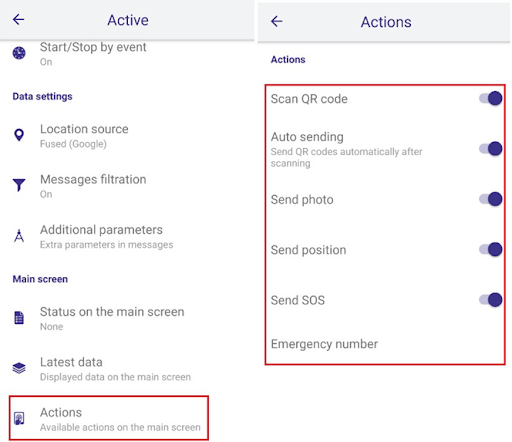Click the Status on main screen document icon

(x=19, y=318)
